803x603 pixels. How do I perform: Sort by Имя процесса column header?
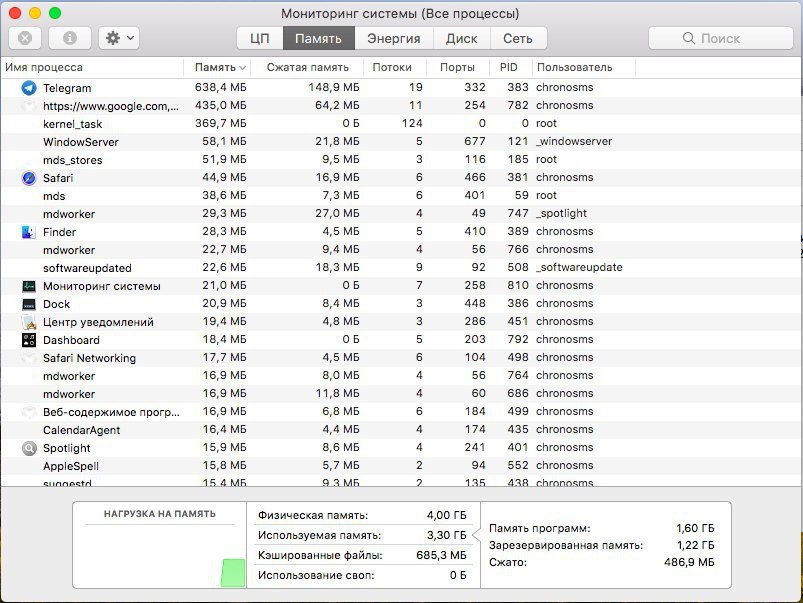click(x=92, y=67)
